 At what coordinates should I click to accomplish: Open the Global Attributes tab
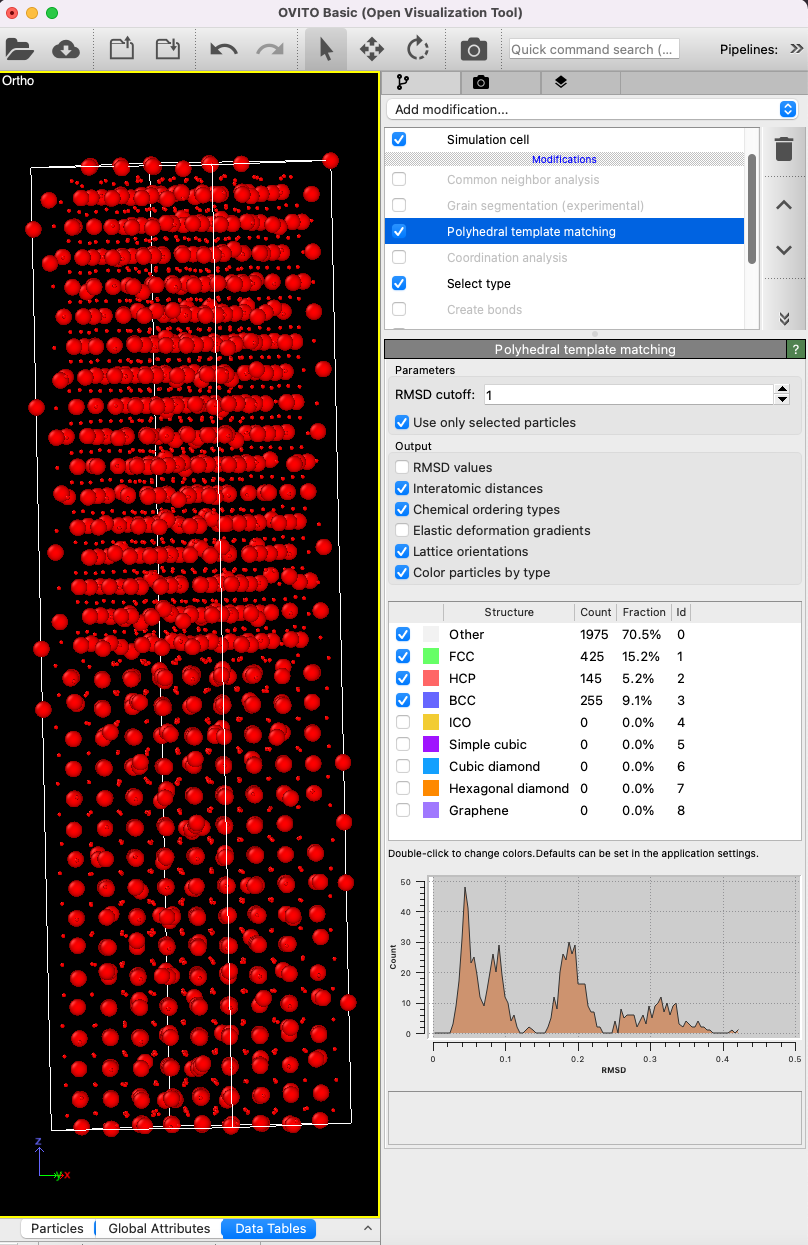tap(159, 1228)
